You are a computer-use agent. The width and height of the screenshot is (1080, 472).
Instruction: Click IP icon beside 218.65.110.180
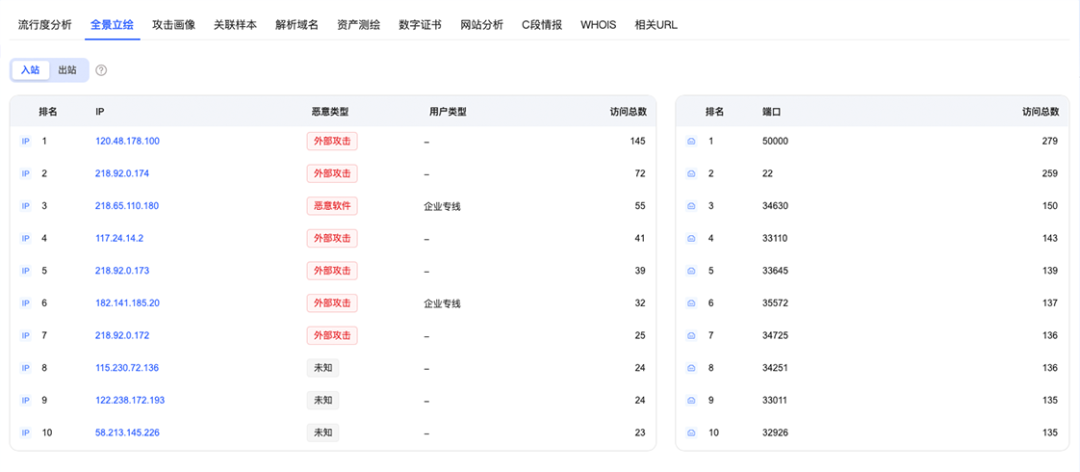(x=25, y=206)
